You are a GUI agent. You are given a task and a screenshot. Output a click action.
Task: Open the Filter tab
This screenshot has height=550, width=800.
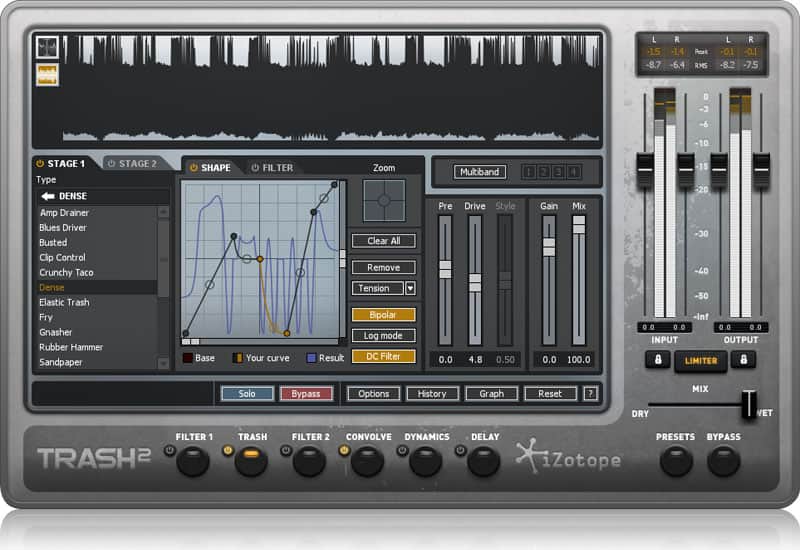(278, 167)
